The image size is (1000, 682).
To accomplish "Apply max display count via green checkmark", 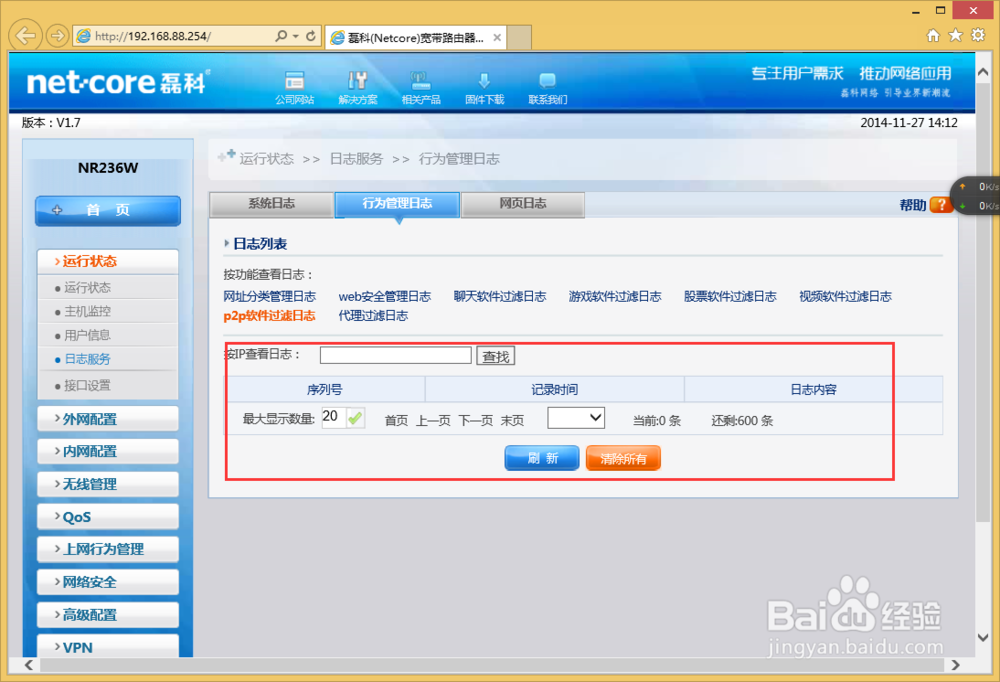I will (x=355, y=417).
